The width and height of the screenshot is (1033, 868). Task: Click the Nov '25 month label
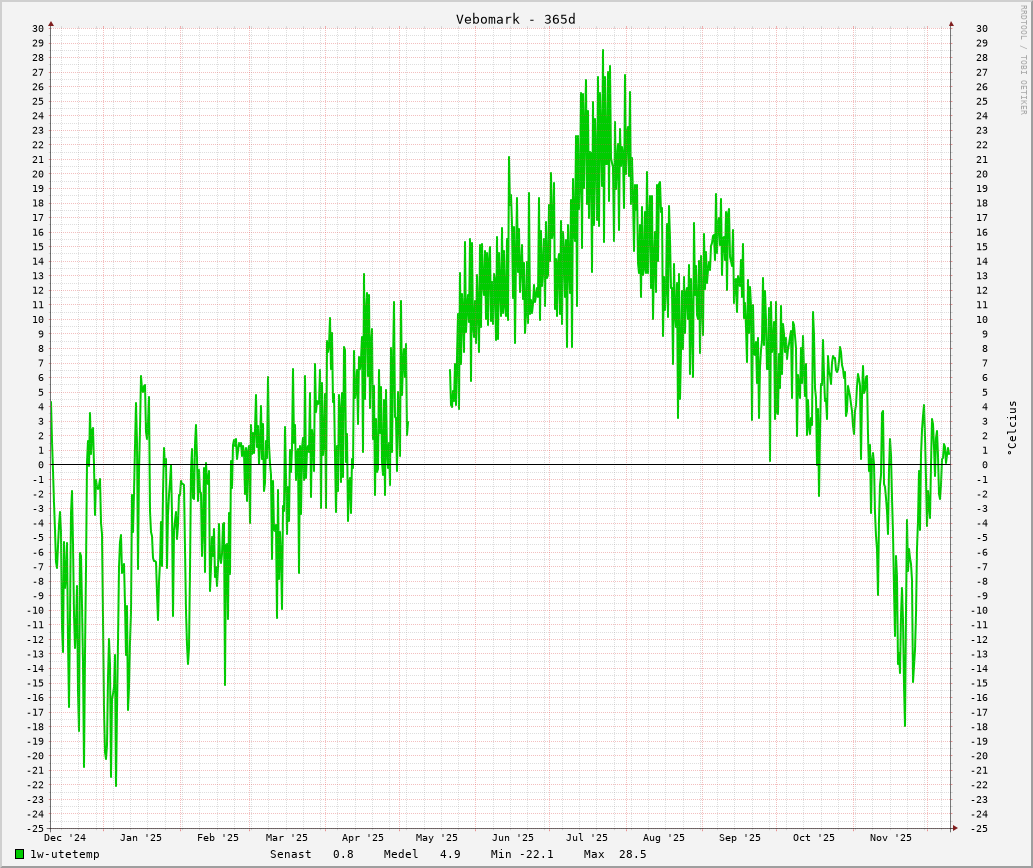tap(891, 838)
